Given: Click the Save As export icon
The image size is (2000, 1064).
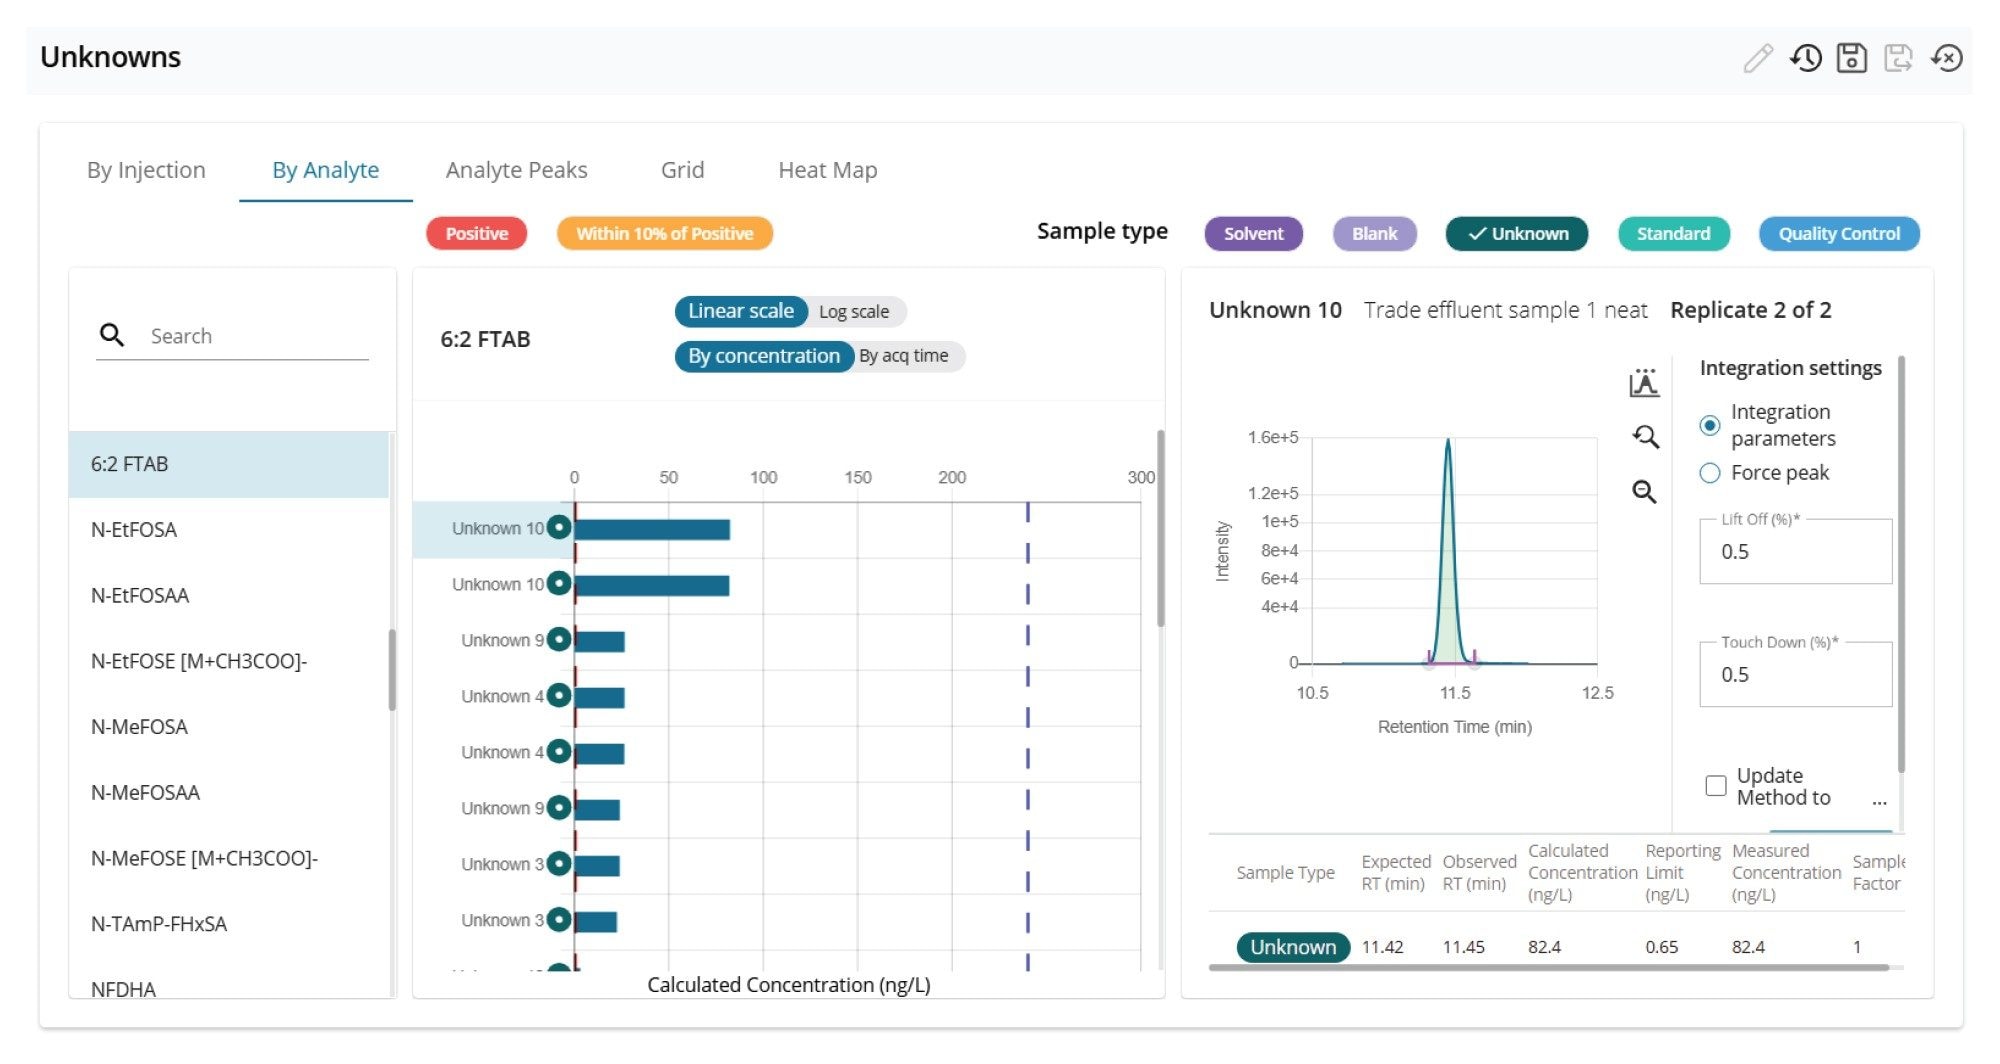Looking at the screenshot, I should [1899, 60].
